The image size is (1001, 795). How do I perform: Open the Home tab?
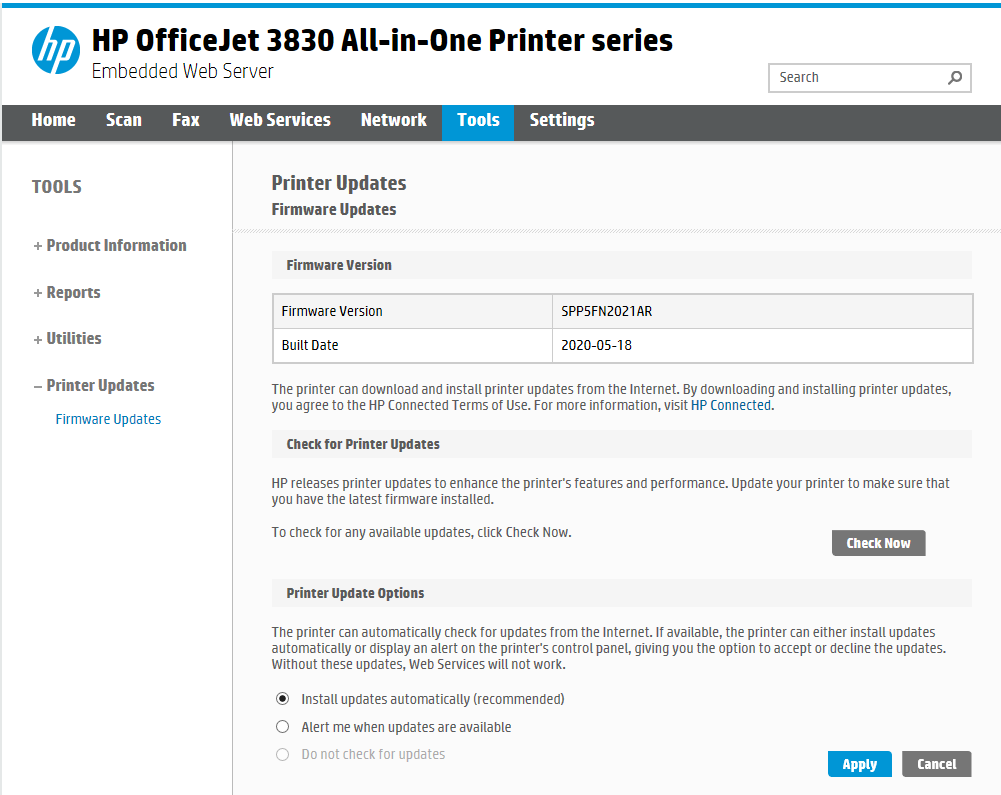tap(53, 120)
